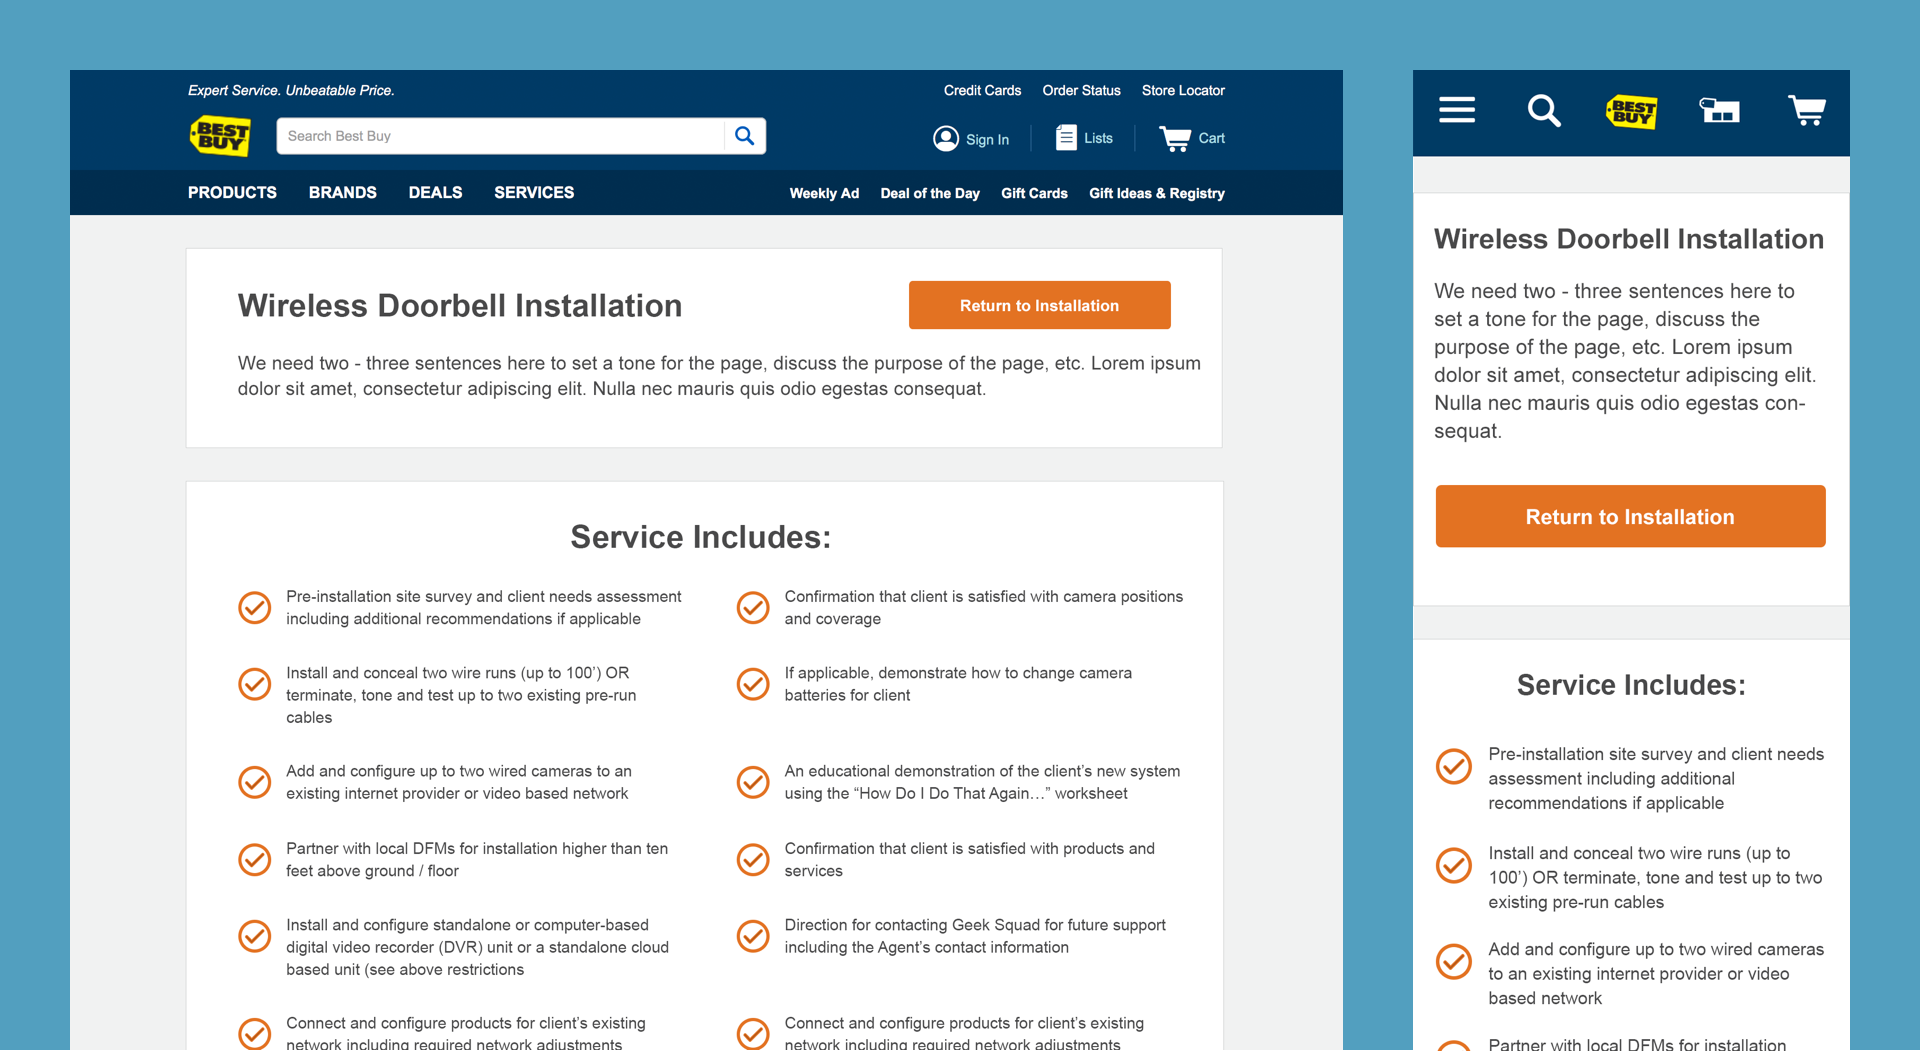Tap the mobile Return to Installation button
The width and height of the screenshot is (1920, 1051).
pos(1630,516)
